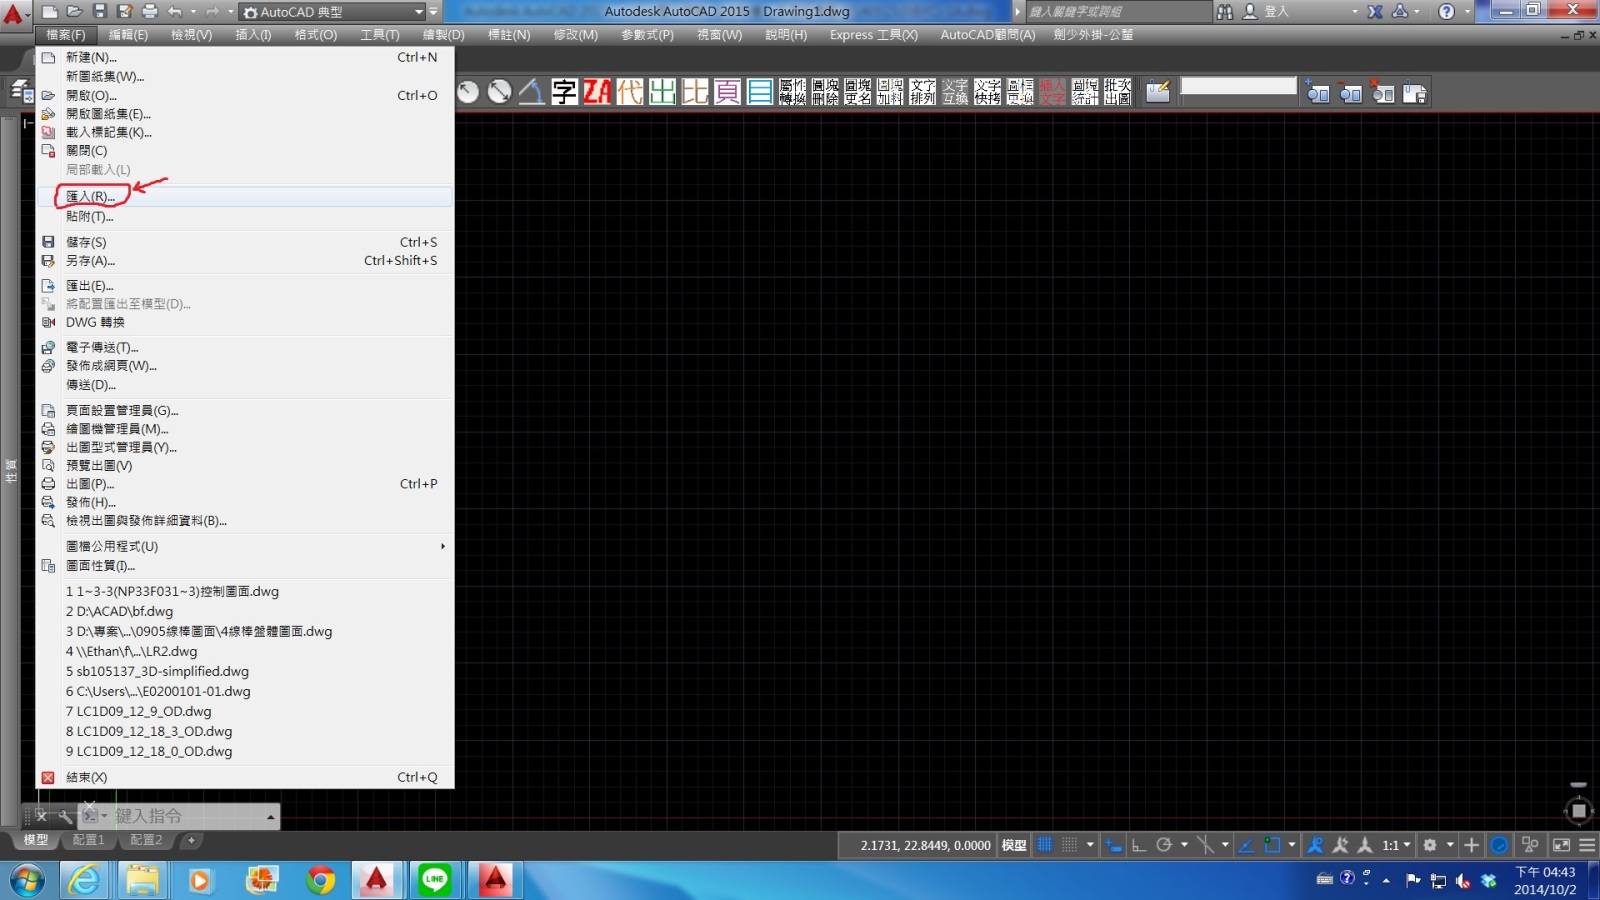Click the view icon with red X
1600x900 pixels.
click(x=1382, y=93)
